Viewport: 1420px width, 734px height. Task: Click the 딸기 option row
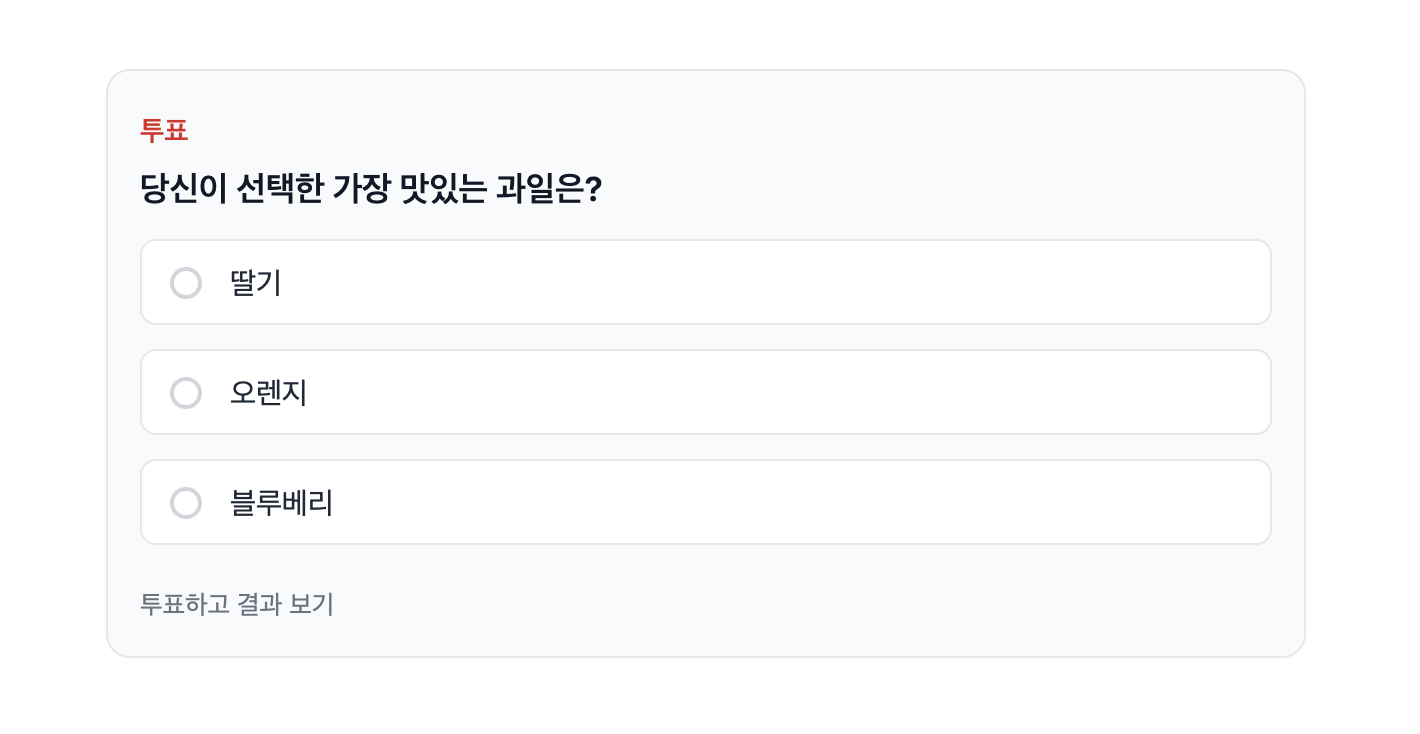click(x=705, y=282)
